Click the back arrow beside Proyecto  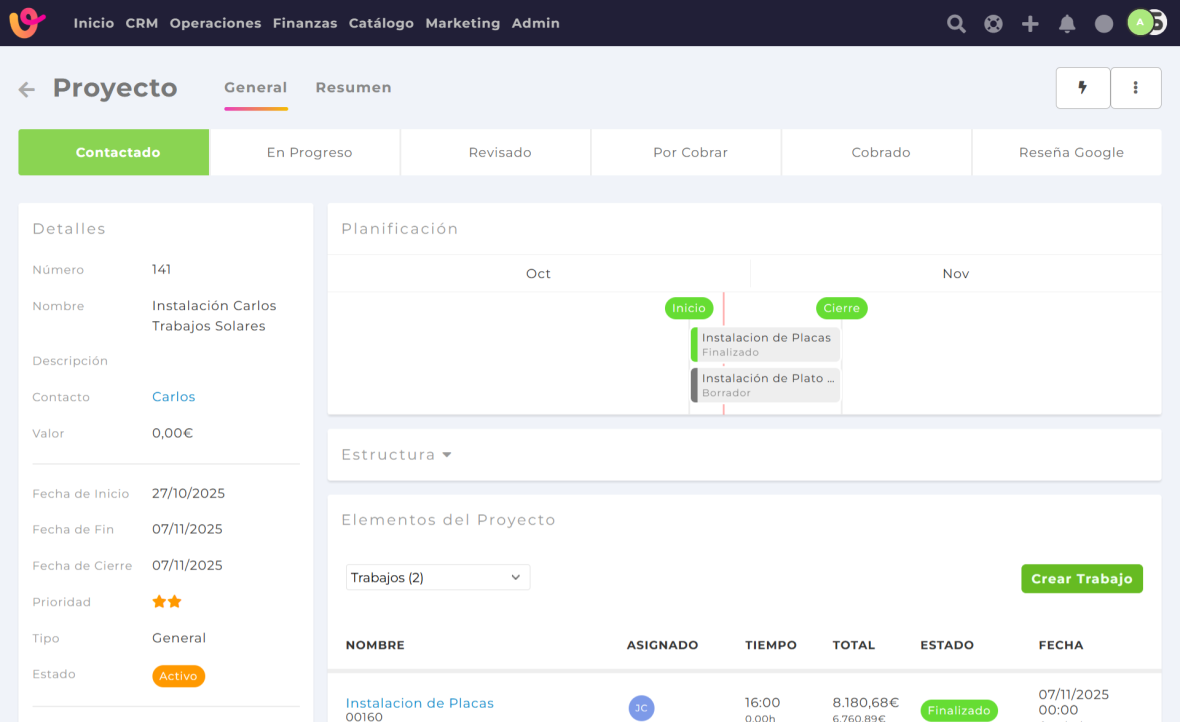27,90
